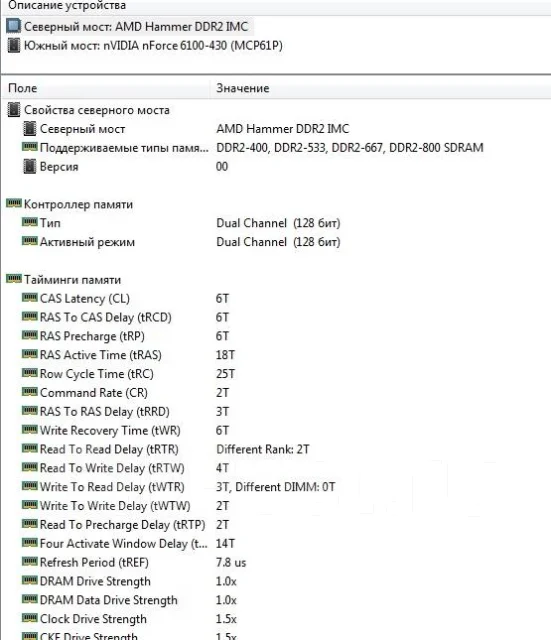Click the icon next to Read To Precharge Delay (tRTP)
The height and width of the screenshot is (640, 551).
point(29,523)
